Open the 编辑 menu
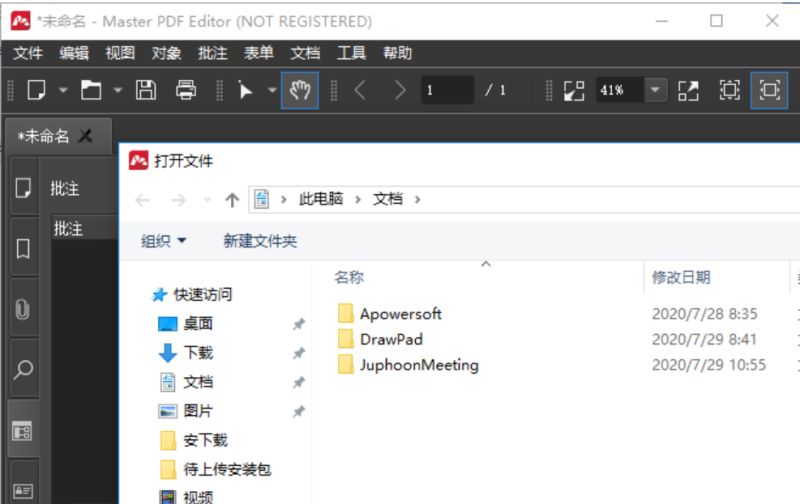This screenshot has height=504, width=800. pyautogui.click(x=74, y=53)
